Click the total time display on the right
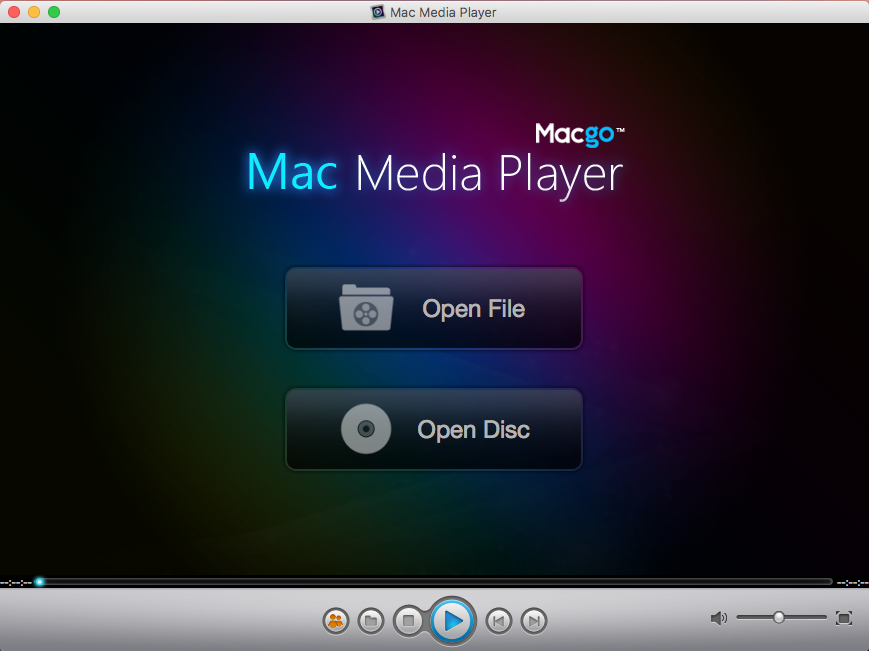This screenshot has height=651, width=869. click(x=852, y=581)
